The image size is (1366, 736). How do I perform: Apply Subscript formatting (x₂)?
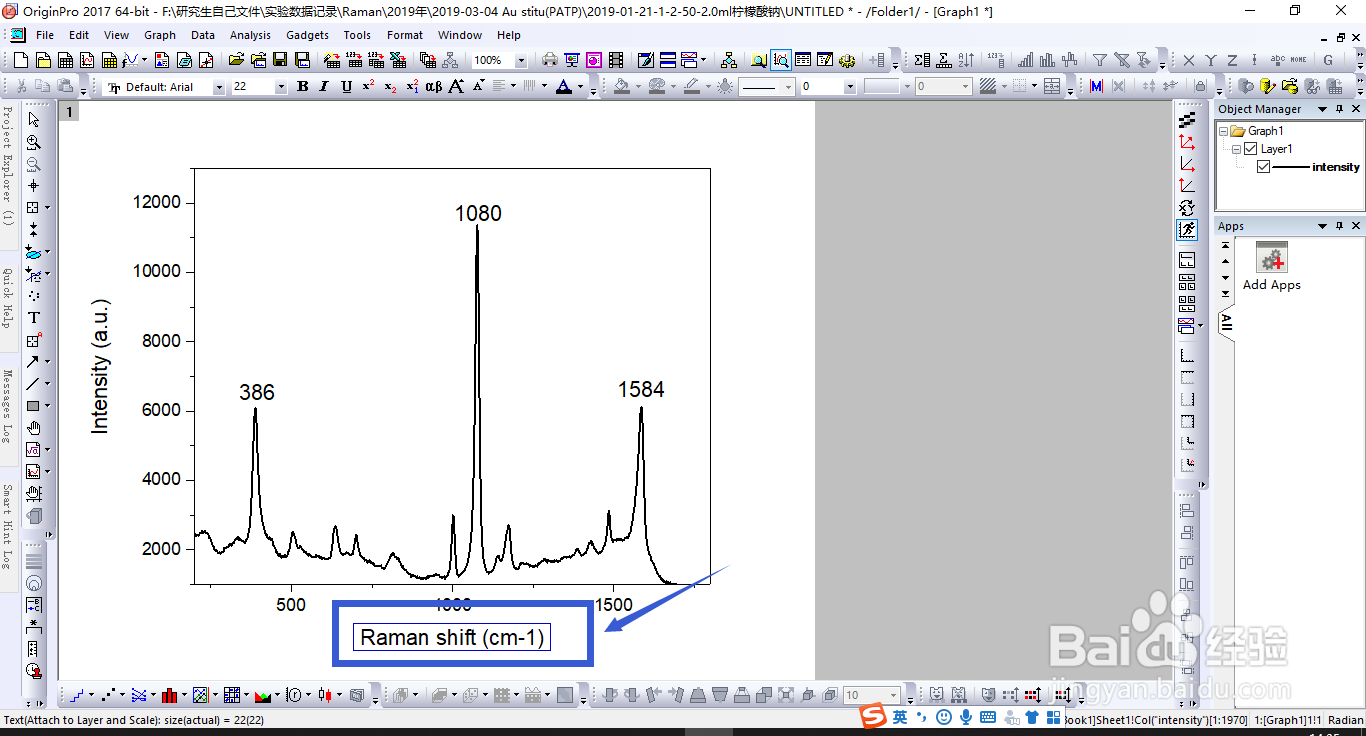(x=390, y=87)
